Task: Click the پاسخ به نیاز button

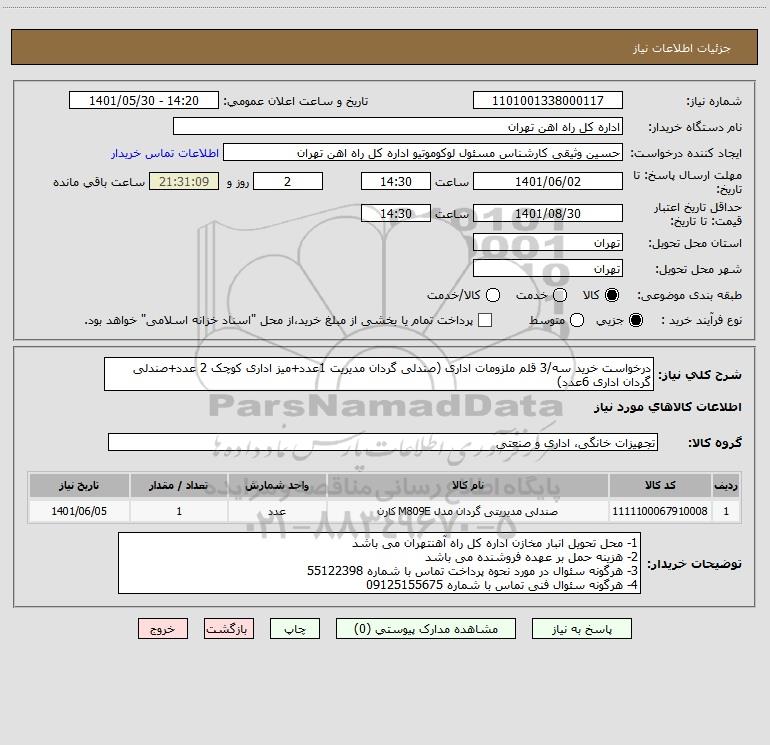Action: tap(581, 629)
